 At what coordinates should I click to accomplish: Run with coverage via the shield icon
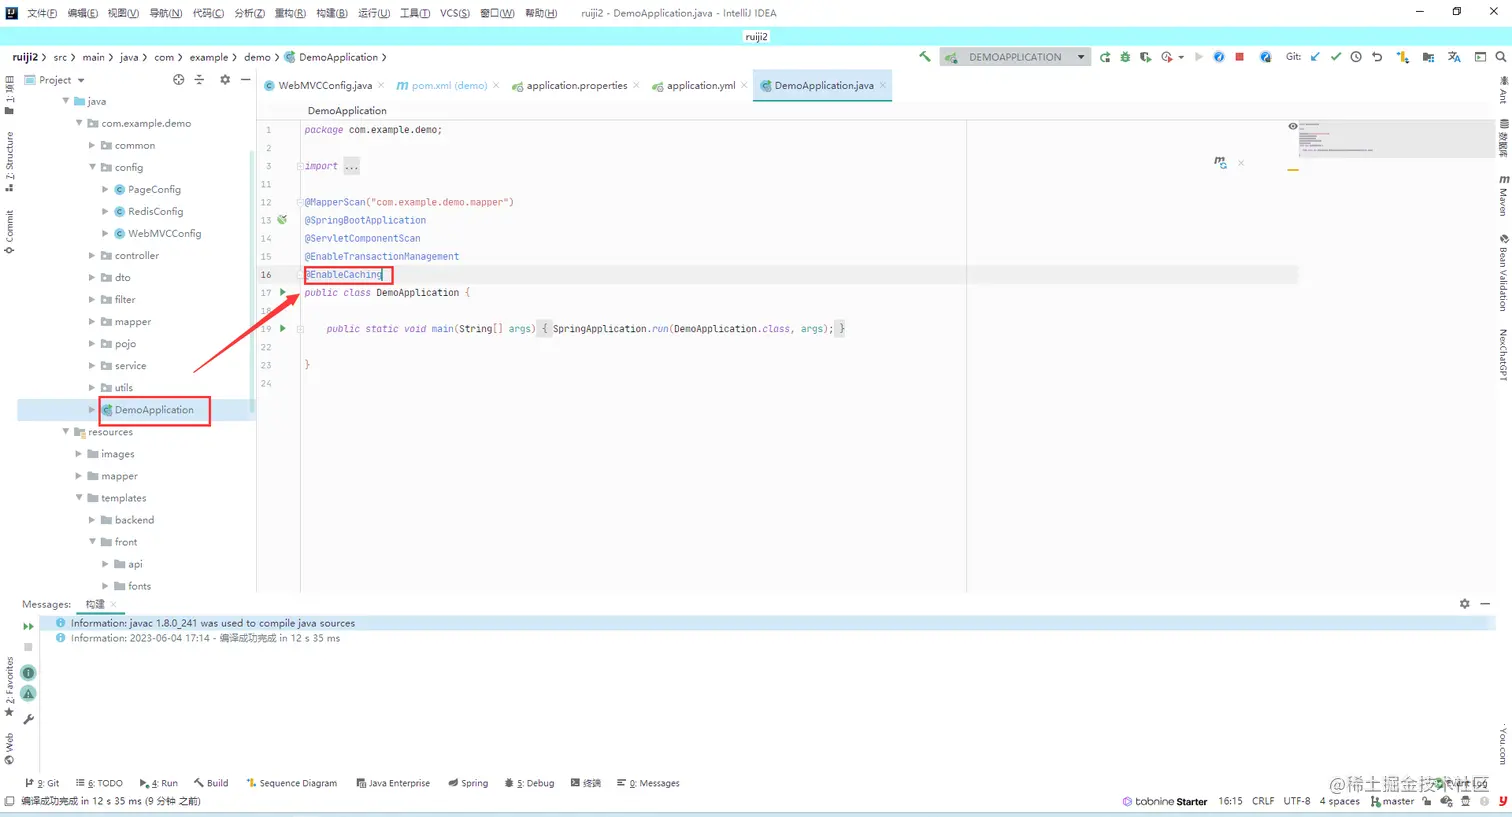(1145, 57)
